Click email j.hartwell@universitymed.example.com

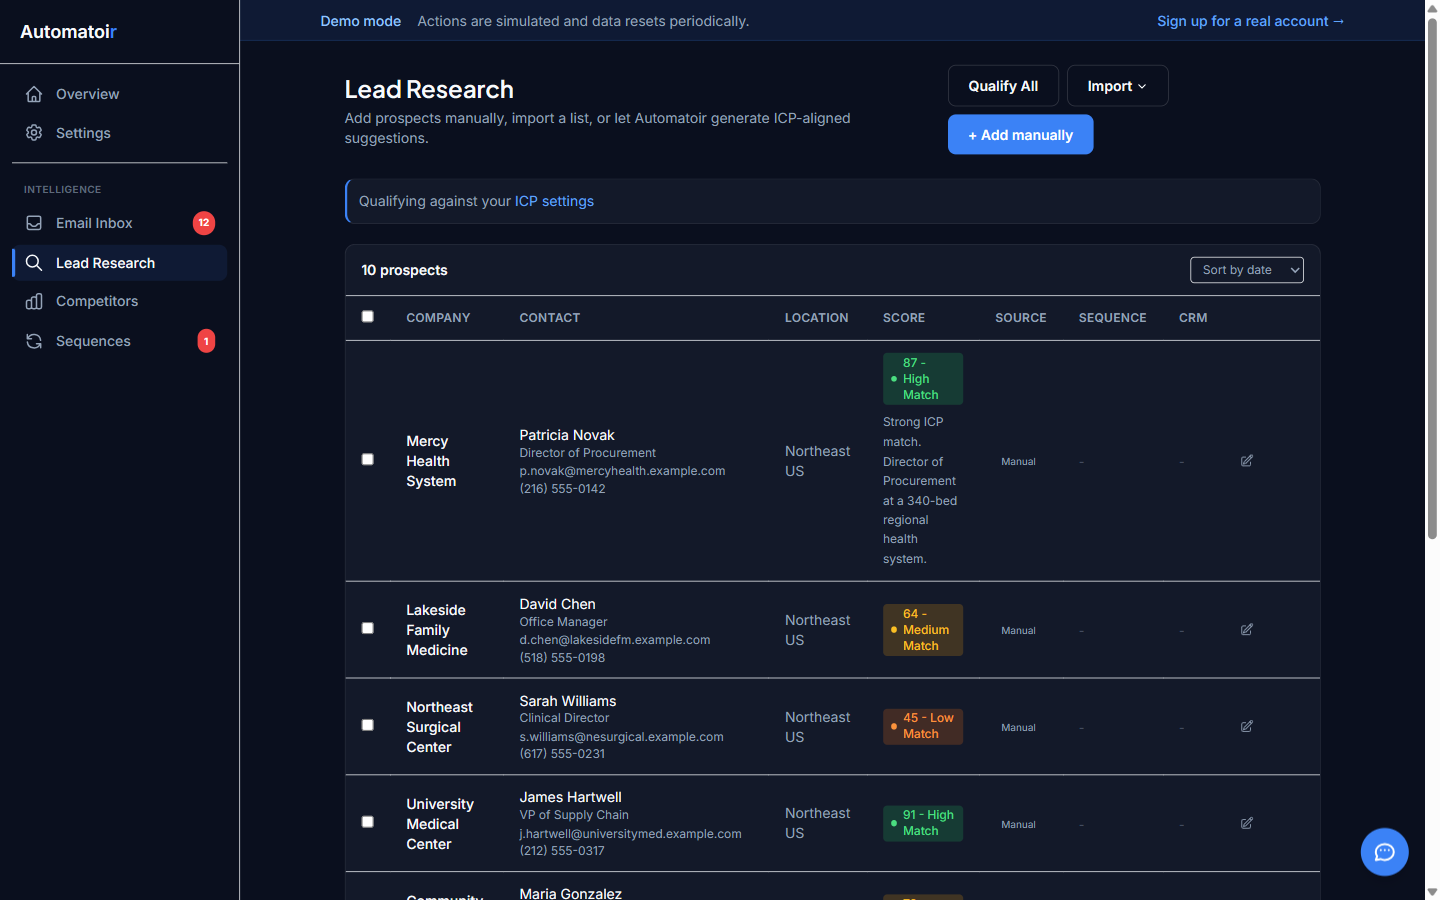pos(630,834)
